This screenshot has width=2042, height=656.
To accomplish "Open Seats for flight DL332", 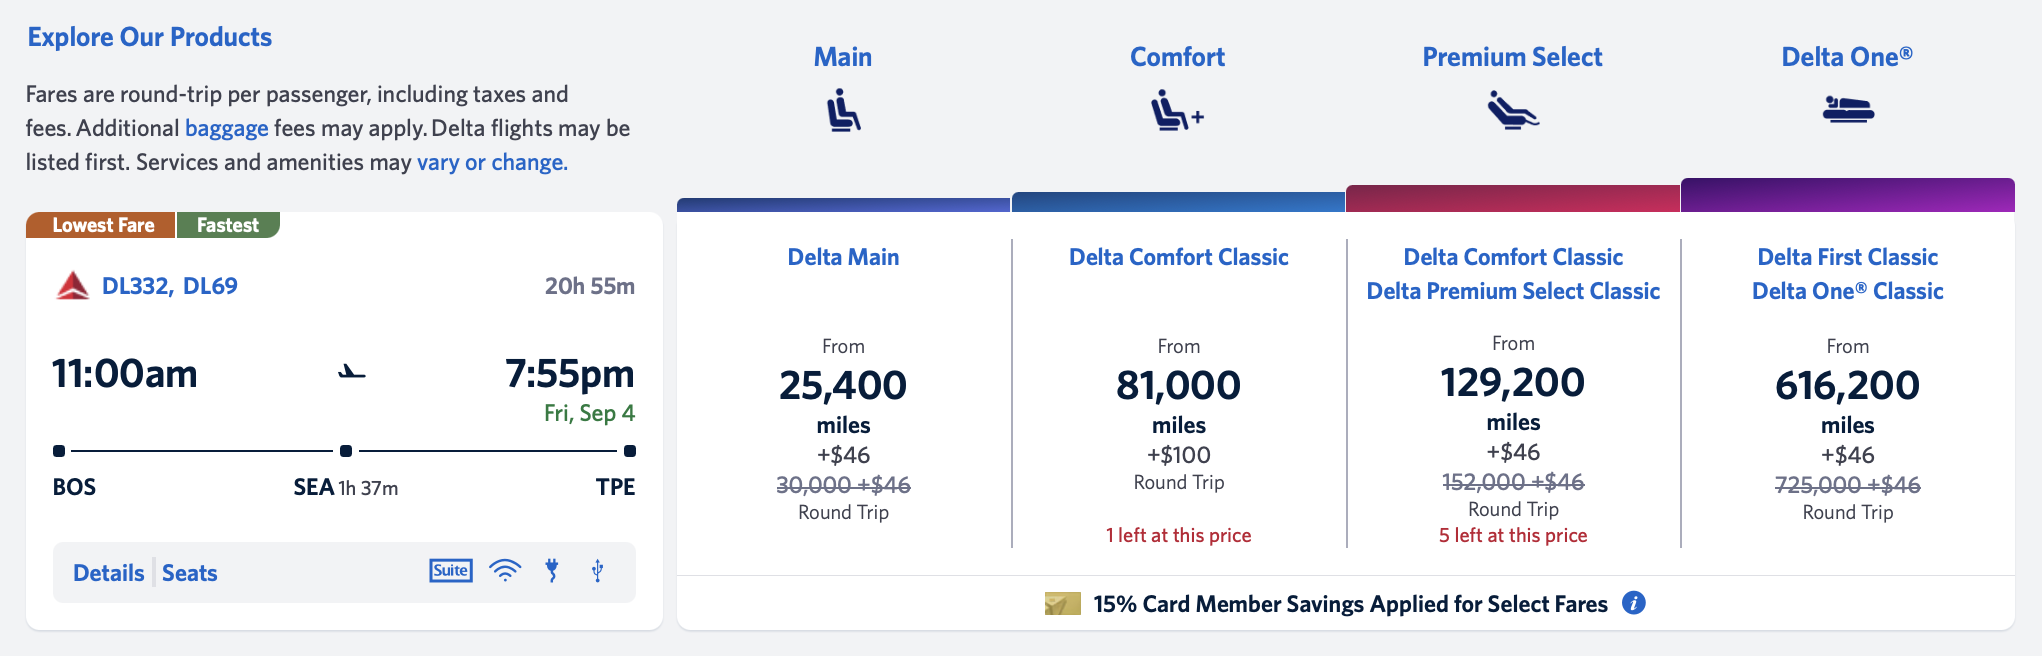I will pyautogui.click(x=189, y=572).
